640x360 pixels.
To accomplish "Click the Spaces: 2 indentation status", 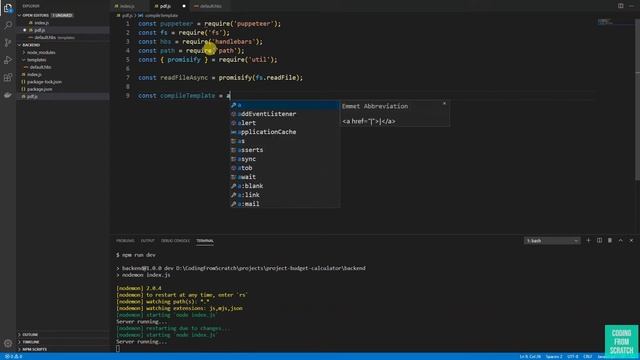I will (x=554, y=357).
